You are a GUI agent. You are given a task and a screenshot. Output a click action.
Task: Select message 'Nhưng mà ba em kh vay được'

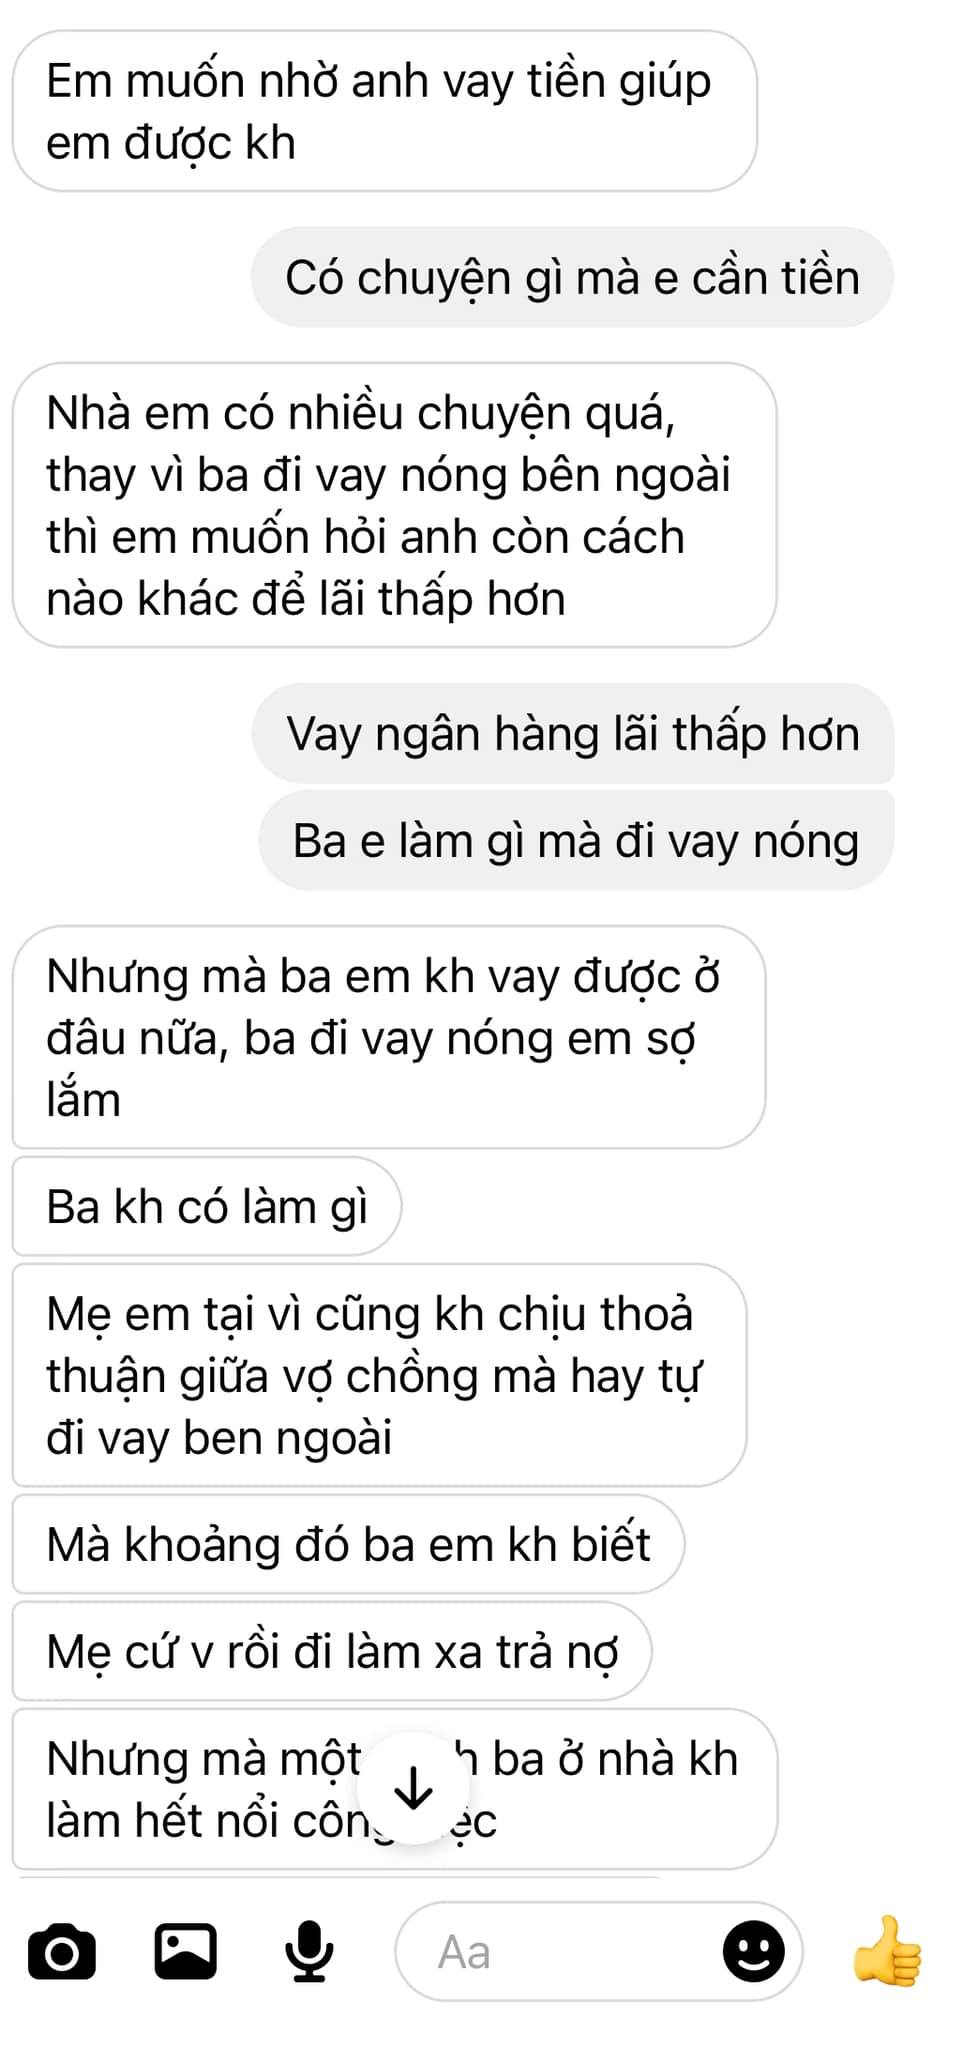tap(389, 1037)
